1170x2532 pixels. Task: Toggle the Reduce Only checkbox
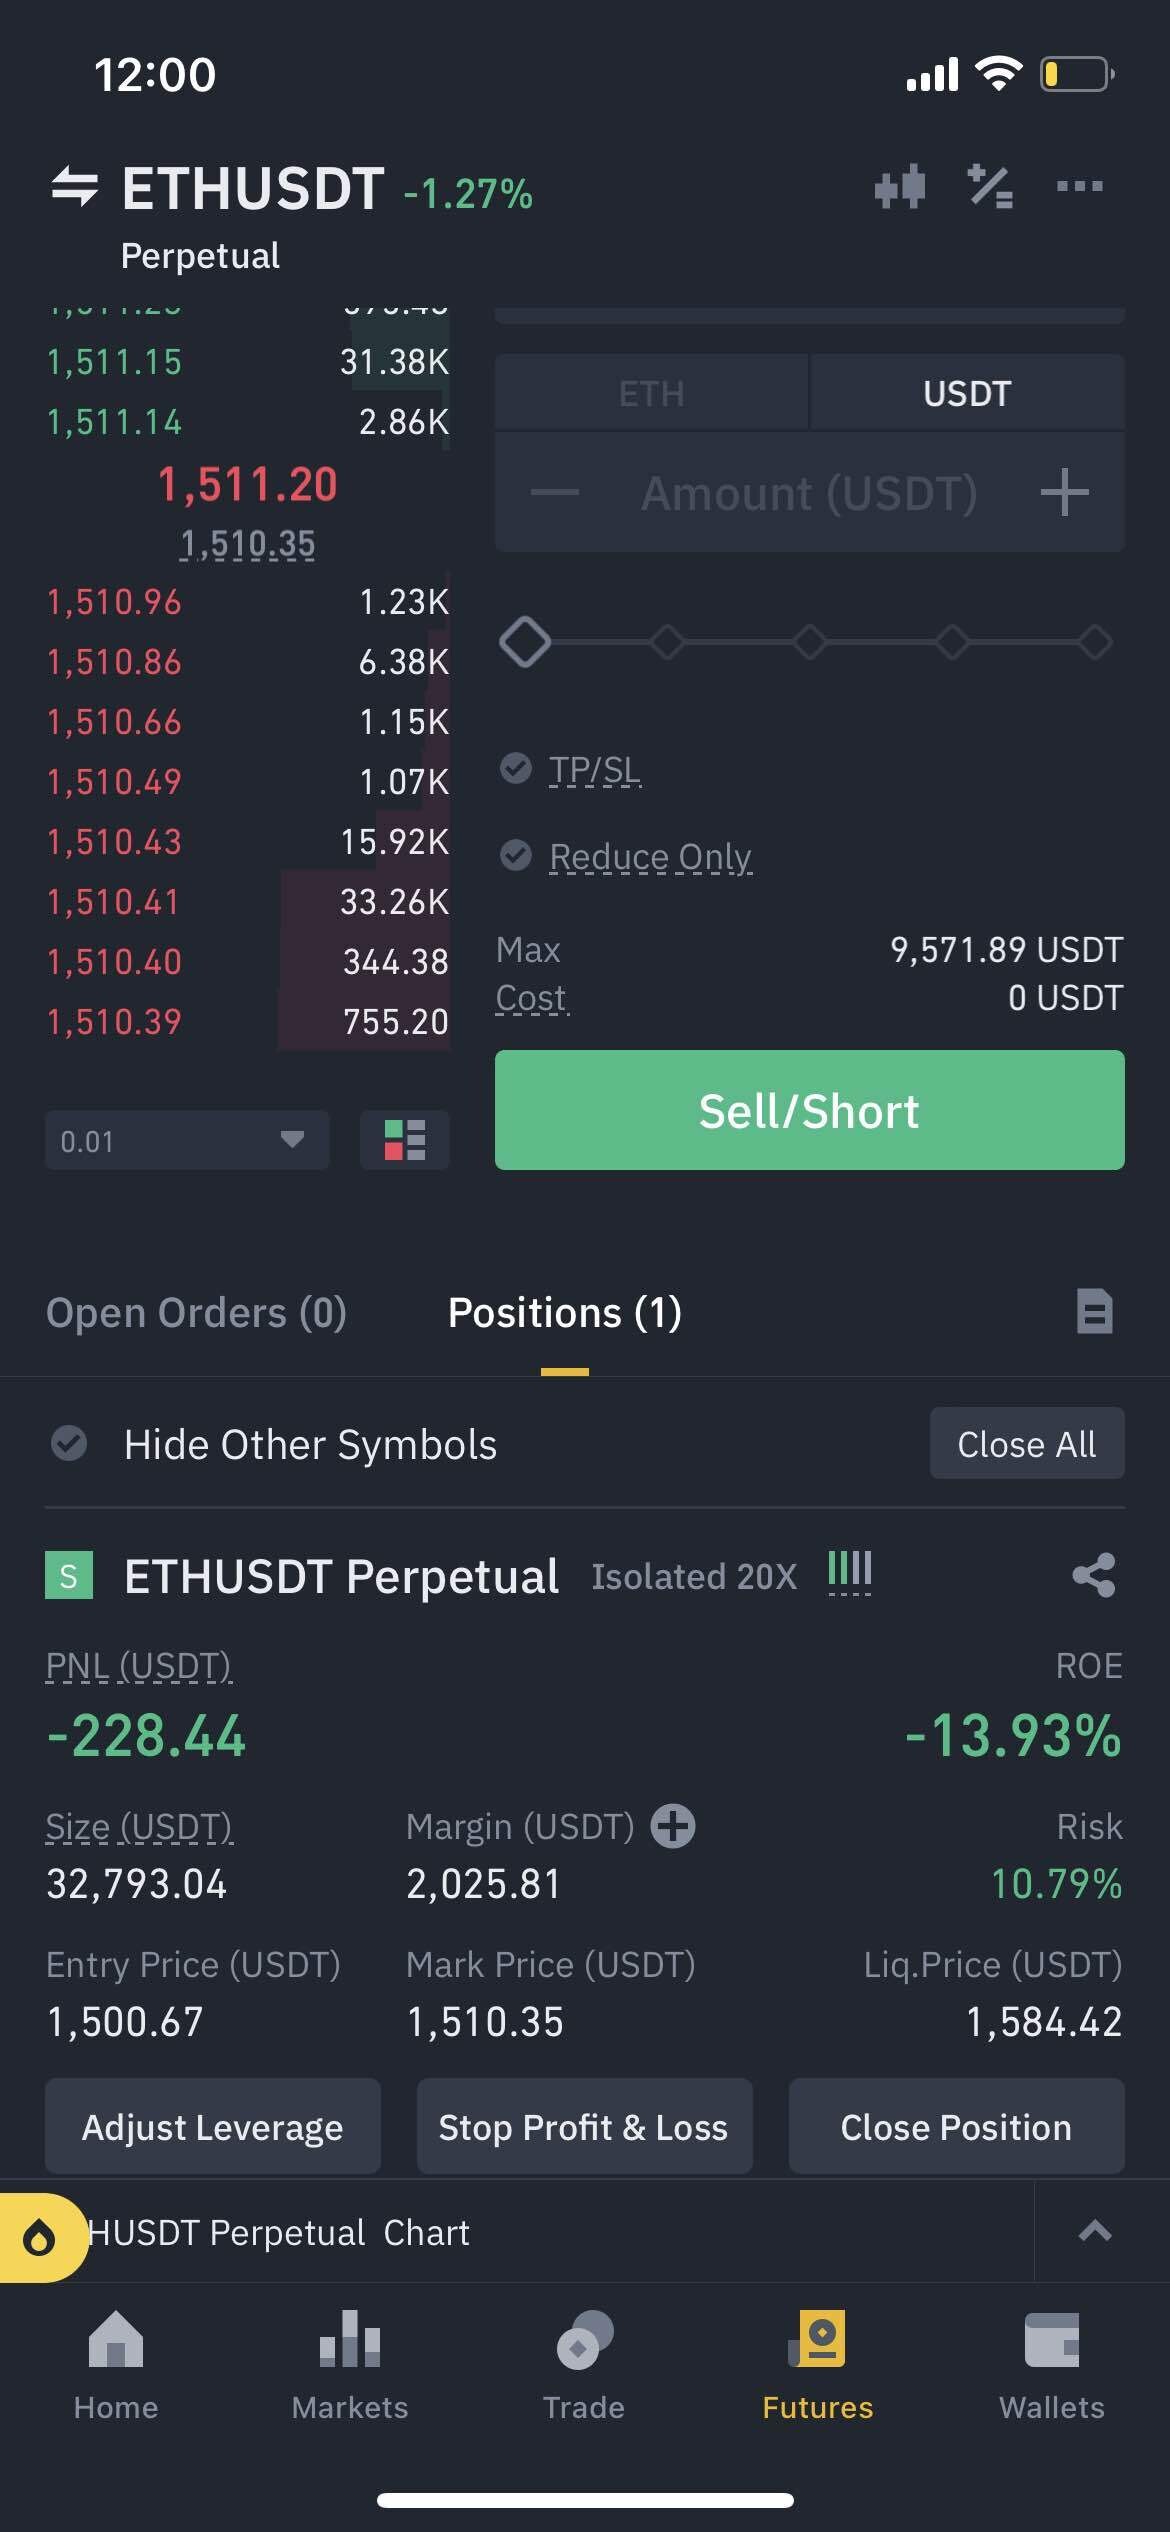(516, 856)
